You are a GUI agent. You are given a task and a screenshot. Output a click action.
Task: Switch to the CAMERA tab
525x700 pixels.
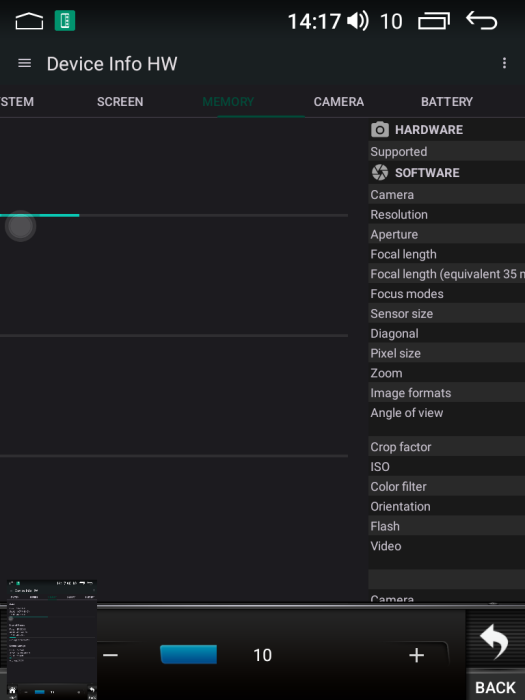click(x=338, y=102)
